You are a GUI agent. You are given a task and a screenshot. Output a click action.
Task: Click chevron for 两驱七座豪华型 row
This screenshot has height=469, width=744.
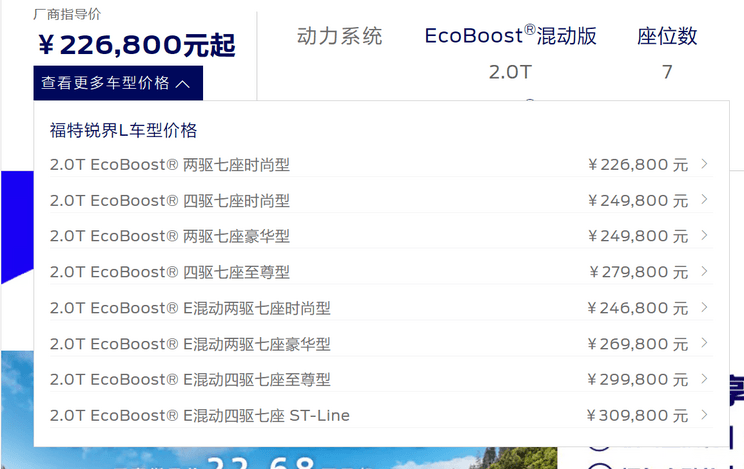705,236
